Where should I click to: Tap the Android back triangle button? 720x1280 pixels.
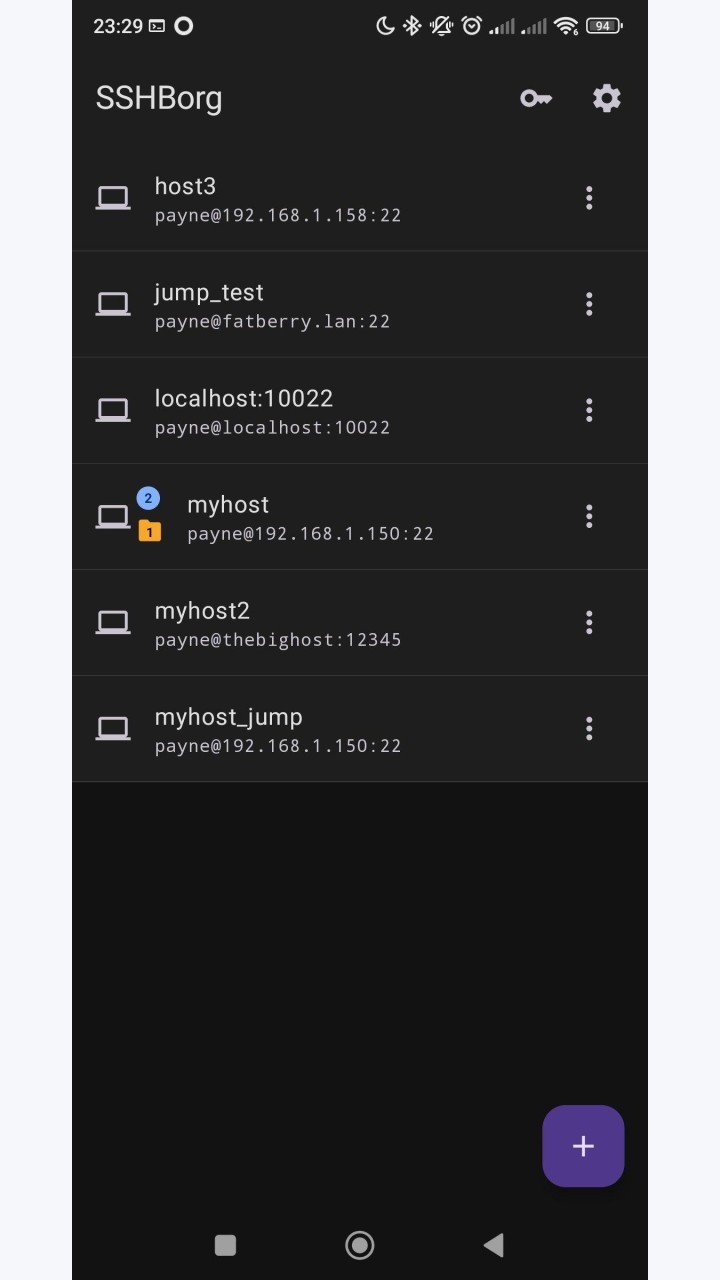coord(492,1245)
